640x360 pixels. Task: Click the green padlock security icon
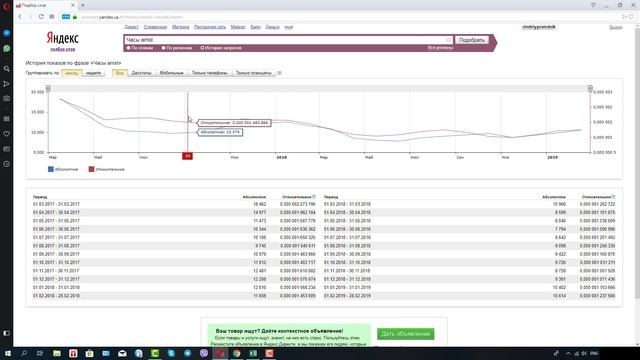point(75,17)
